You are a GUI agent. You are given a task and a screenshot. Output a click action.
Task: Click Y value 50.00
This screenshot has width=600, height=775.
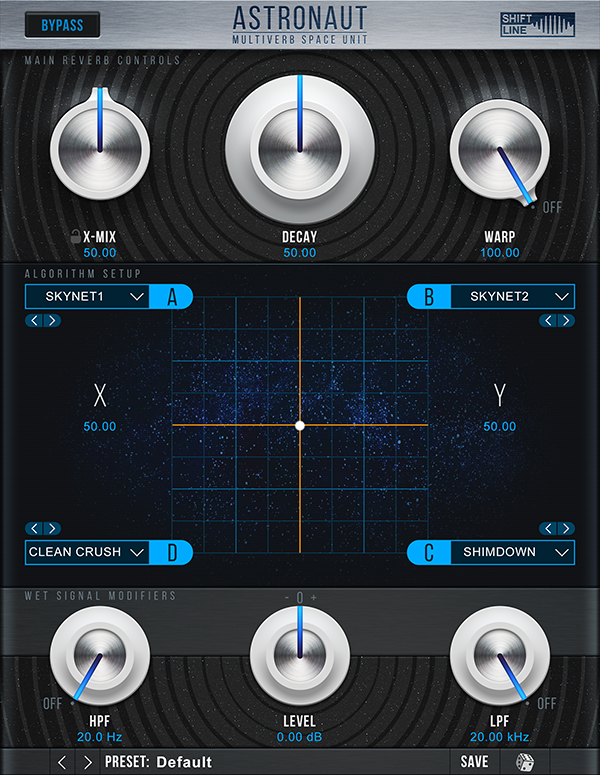(x=500, y=427)
